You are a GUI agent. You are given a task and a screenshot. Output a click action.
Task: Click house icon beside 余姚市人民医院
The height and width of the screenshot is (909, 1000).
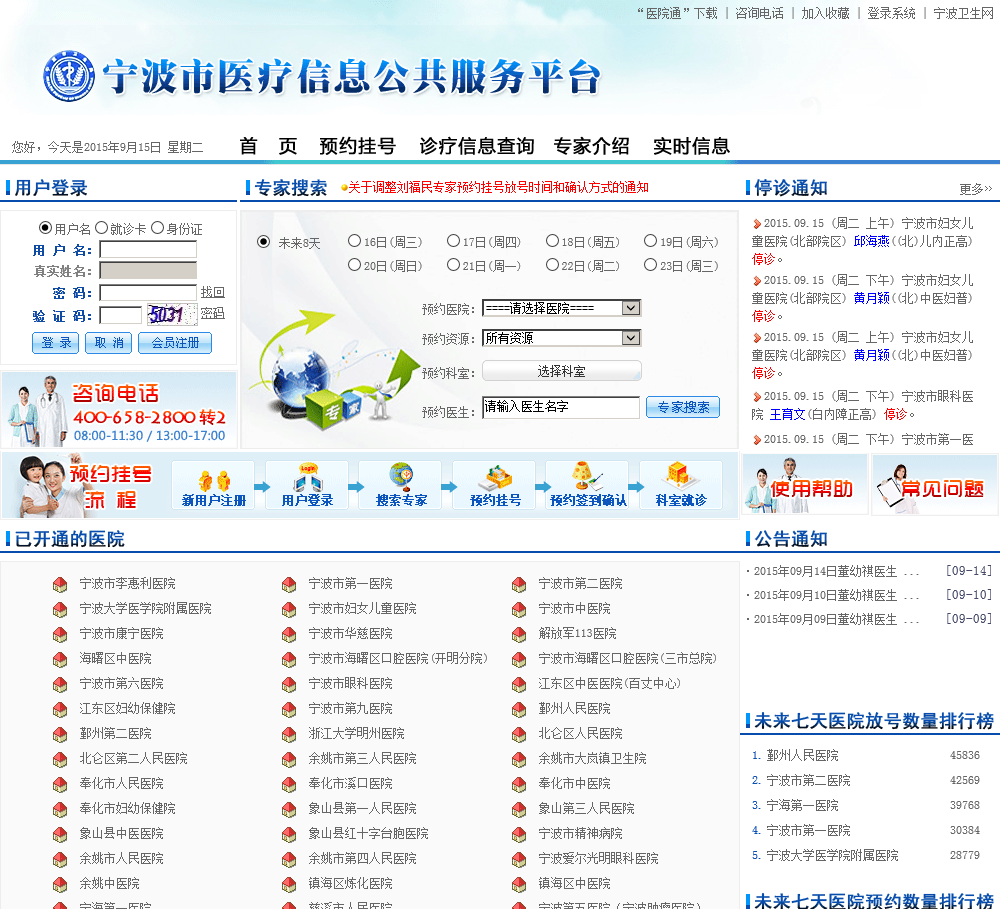pos(60,859)
